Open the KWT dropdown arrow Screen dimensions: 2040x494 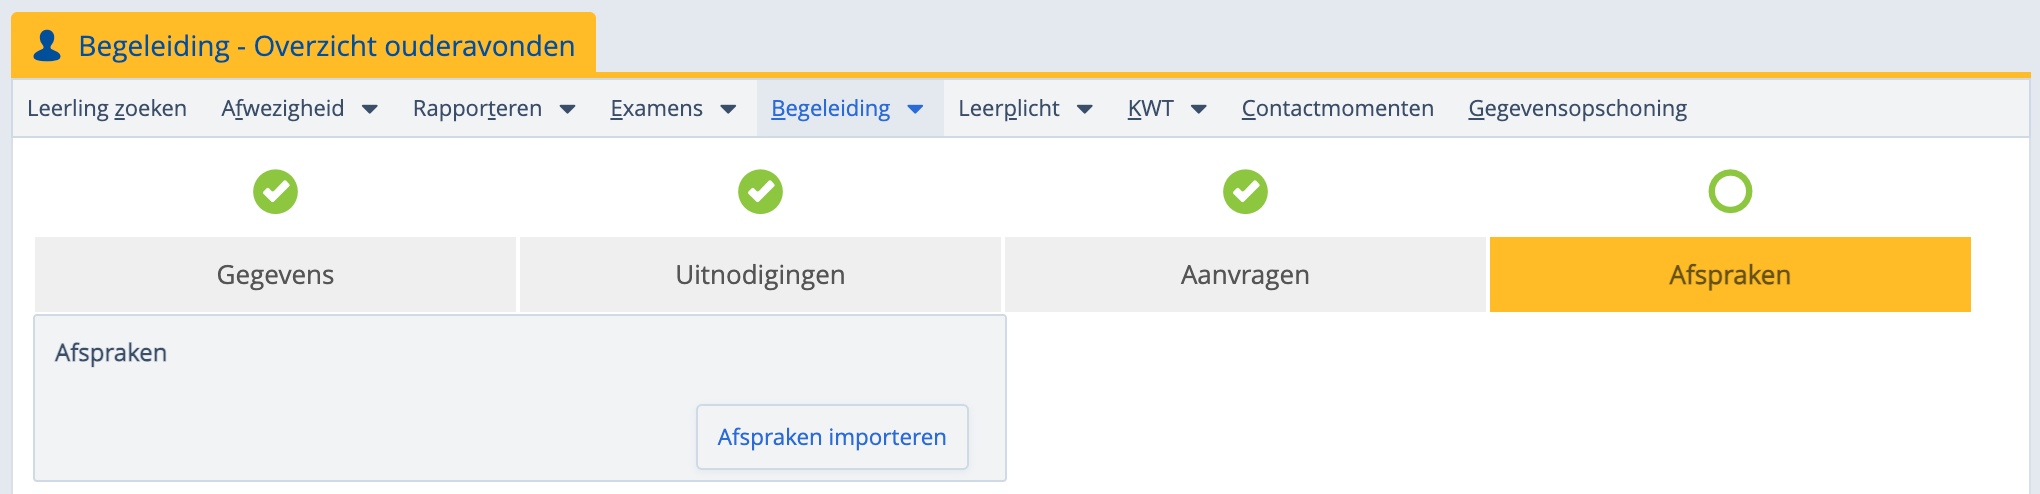pos(1198,109)
